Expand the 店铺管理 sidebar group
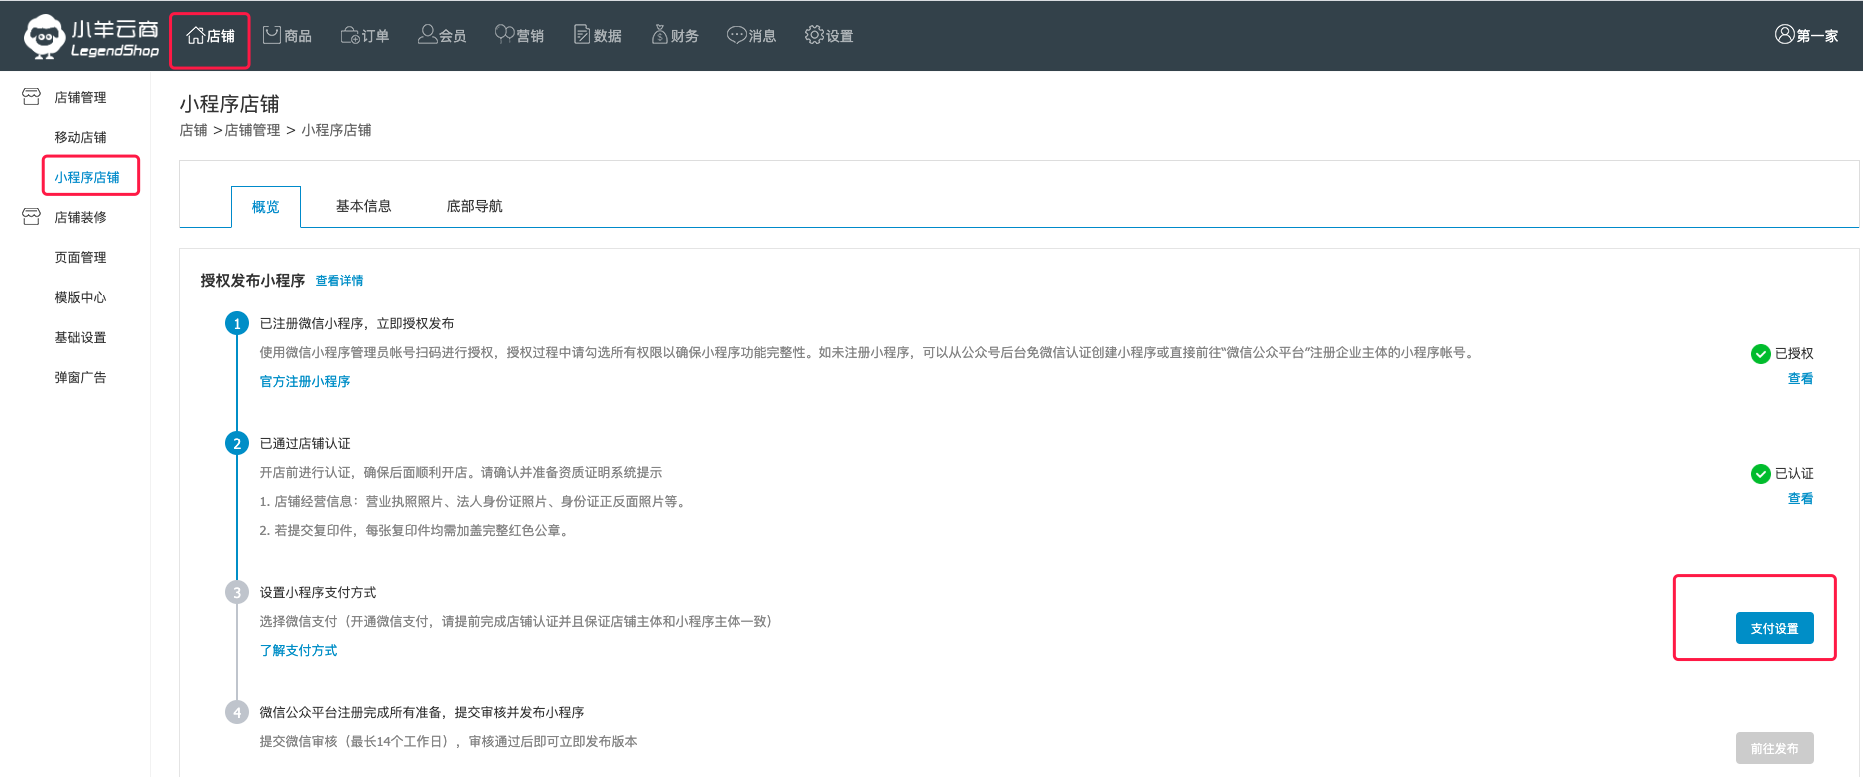The height and width of the screenshot is (777, 1863). coord(32,97)
